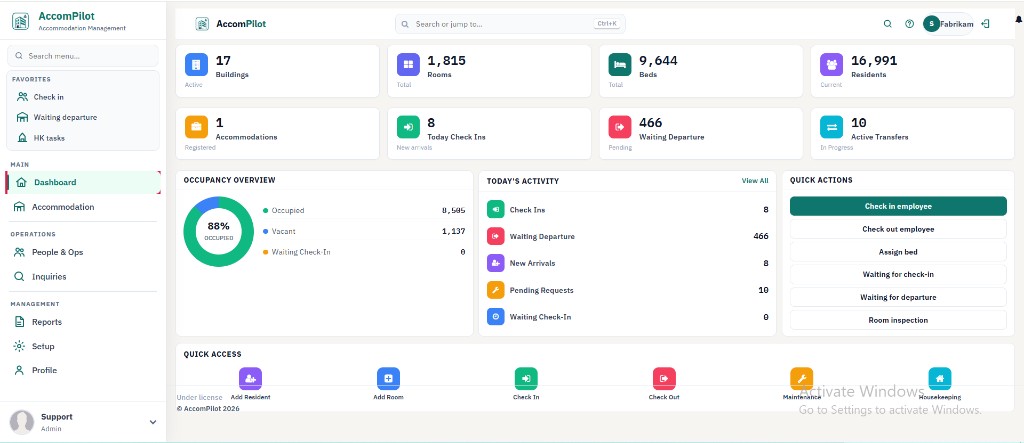Image resolution: width=1024 pixels, height=443 pixels.
Task: Click the Waiting for check-in button
Action: [898, 274]
